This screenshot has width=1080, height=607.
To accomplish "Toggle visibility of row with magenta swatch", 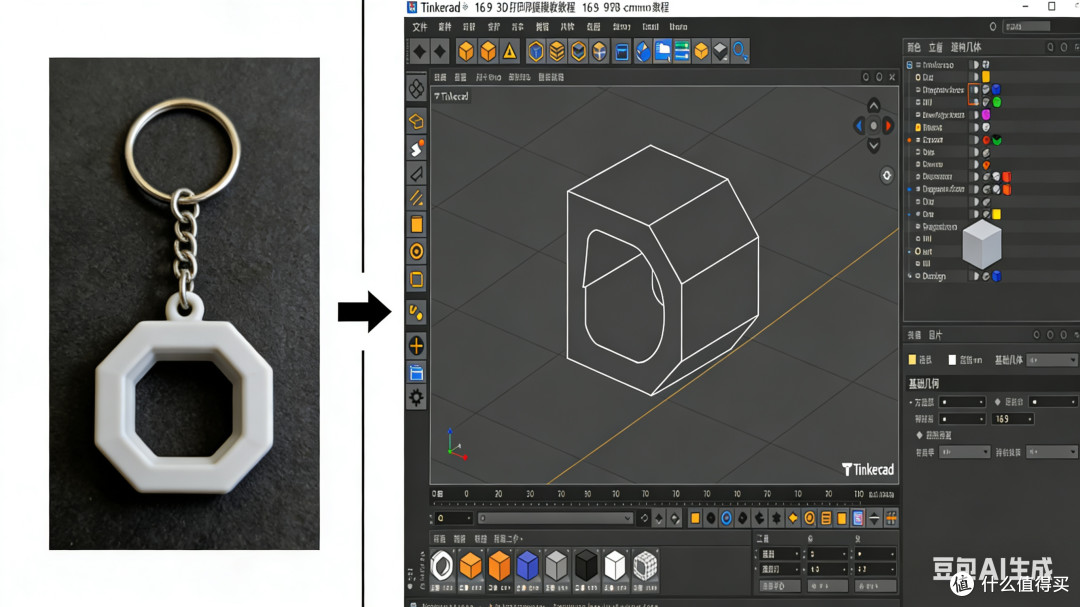I will pos(975,114).
